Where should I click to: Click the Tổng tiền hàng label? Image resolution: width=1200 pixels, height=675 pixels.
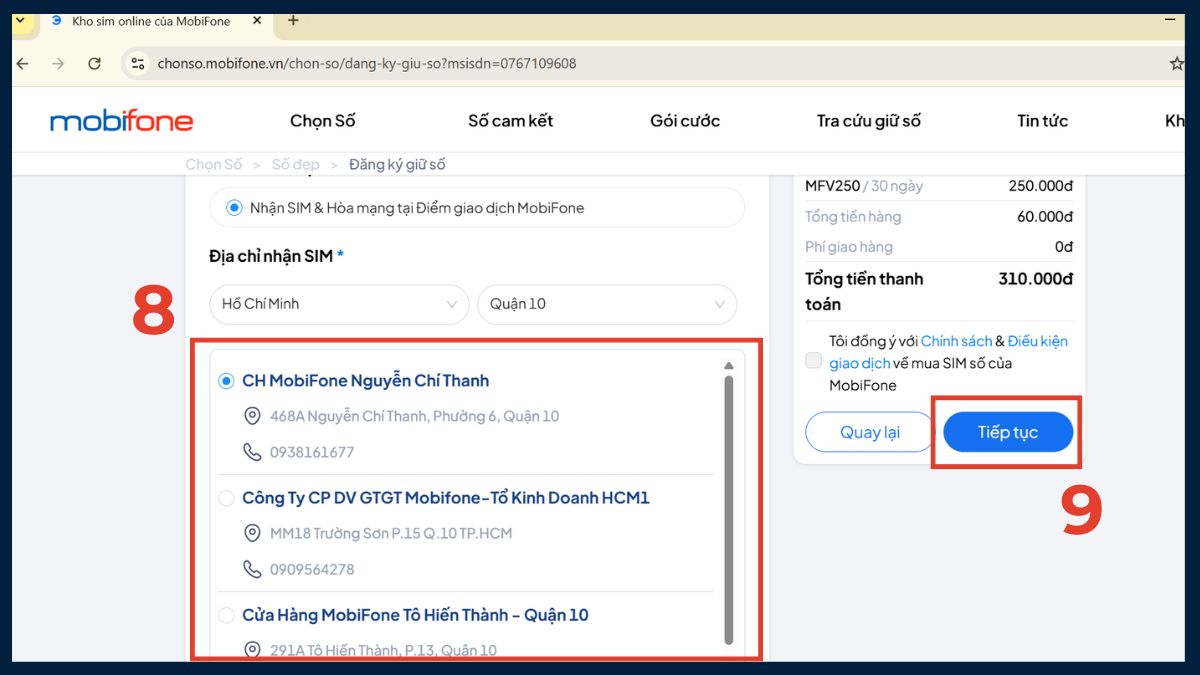853,216
